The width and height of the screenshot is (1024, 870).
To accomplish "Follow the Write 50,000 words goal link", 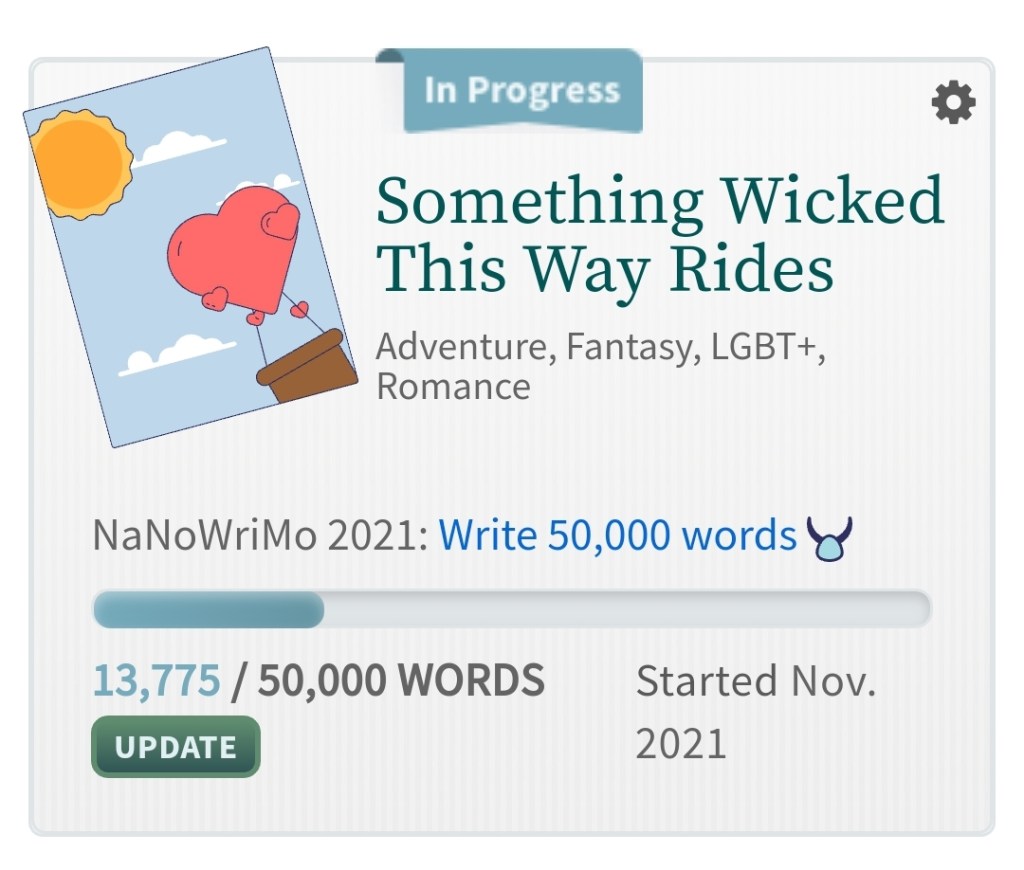I will pyautogui.click(x=617, y=537).
